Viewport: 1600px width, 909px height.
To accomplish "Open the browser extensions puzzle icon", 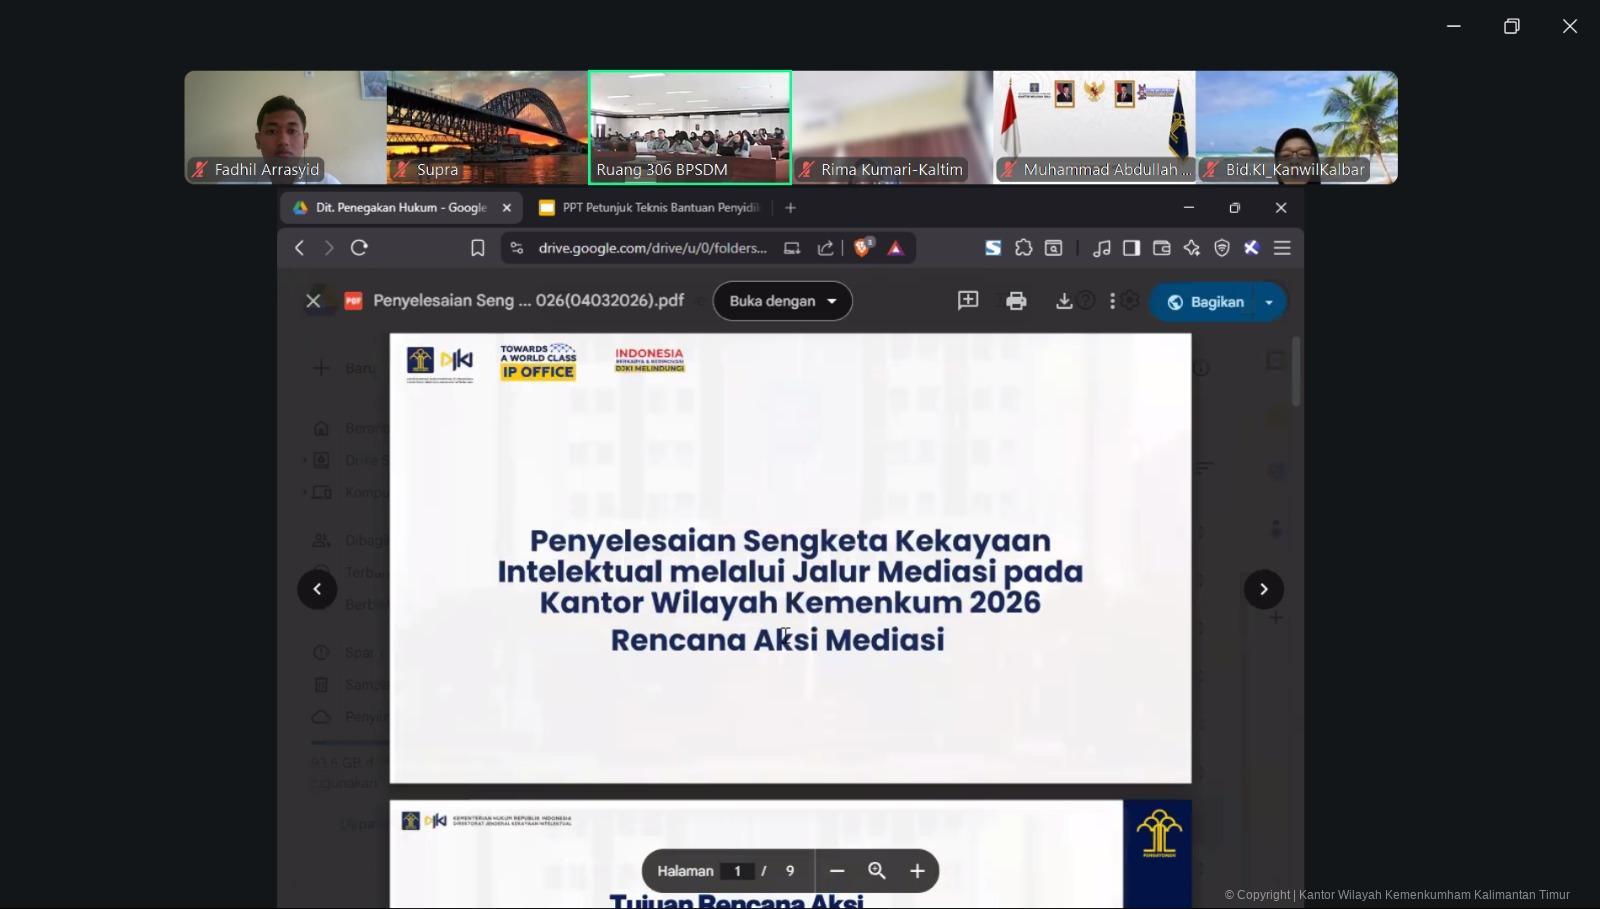I will (x=1025, y=248).
